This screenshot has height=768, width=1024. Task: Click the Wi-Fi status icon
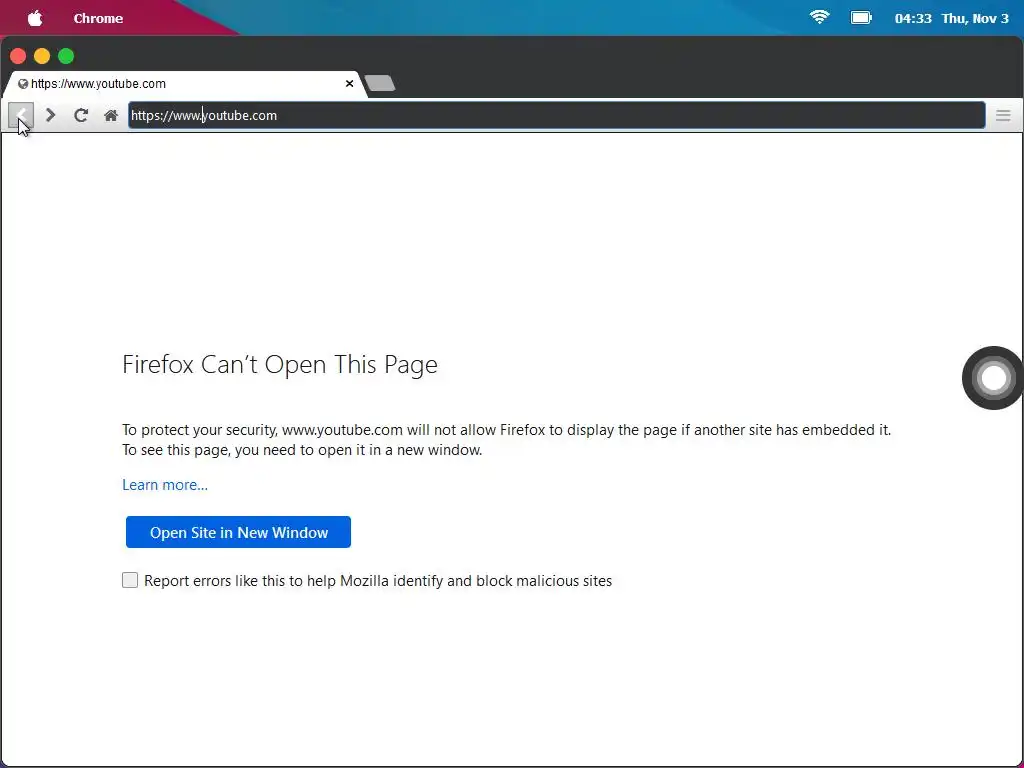820,18
